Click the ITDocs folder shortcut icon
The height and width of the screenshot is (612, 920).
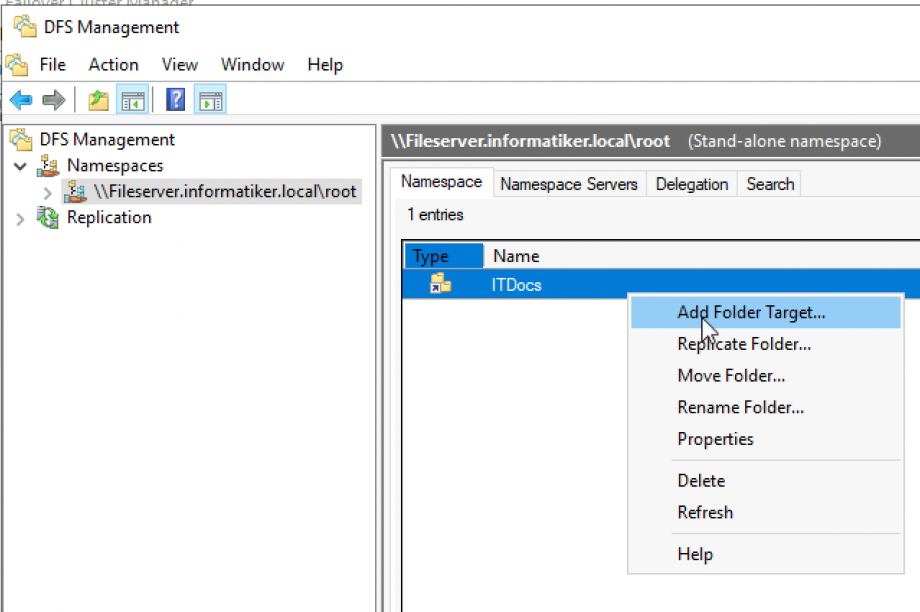click(441, 285)
